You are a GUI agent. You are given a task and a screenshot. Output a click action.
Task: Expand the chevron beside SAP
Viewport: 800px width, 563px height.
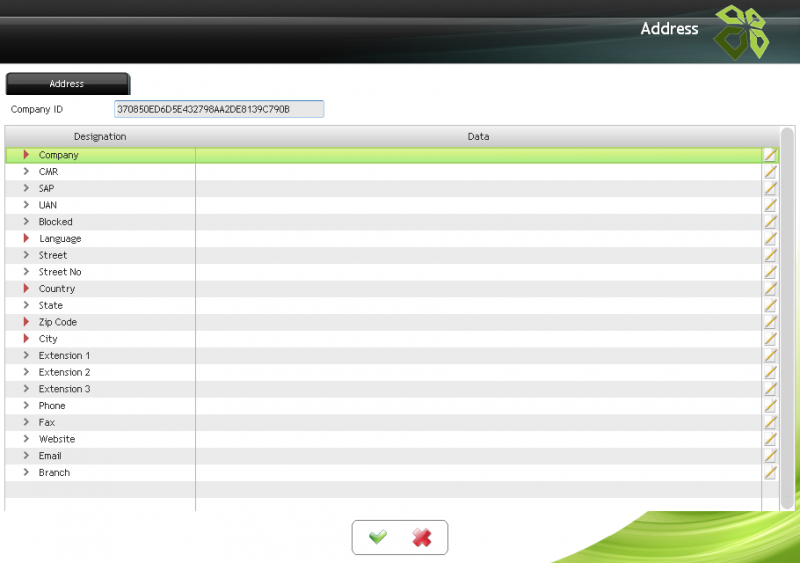coord(26,188)
